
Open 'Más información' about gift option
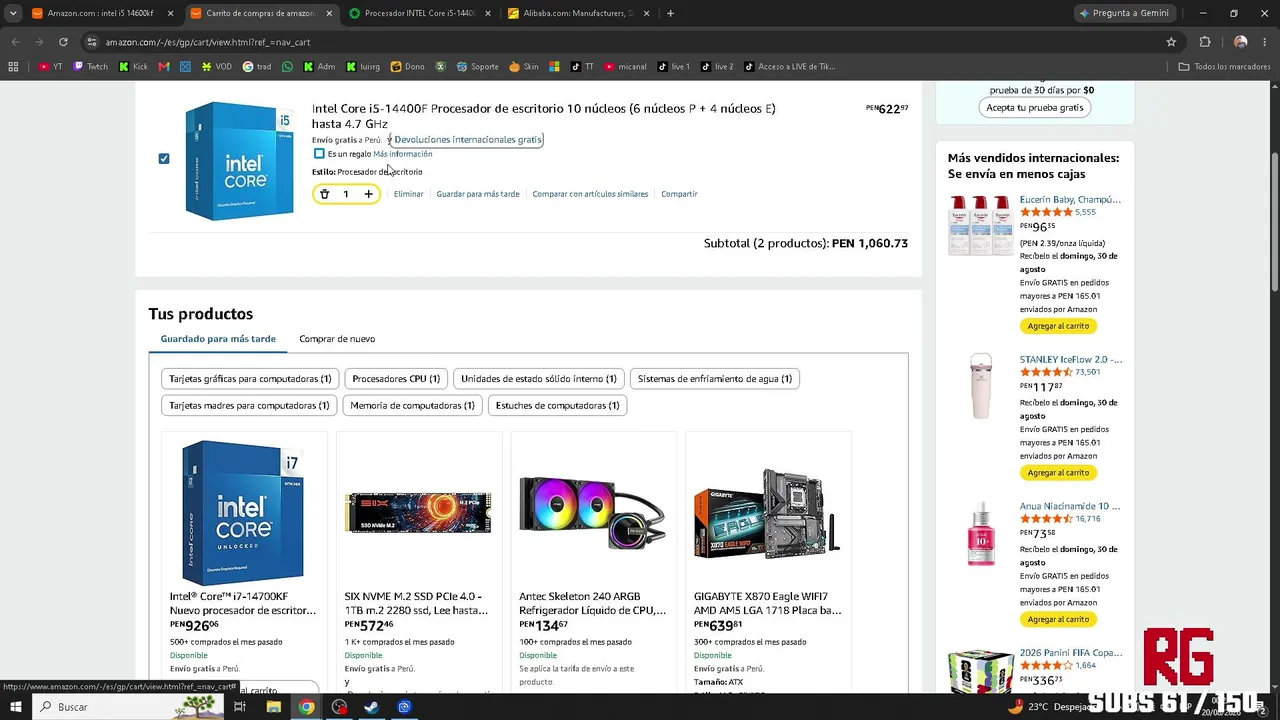click(x=403, y=154)
